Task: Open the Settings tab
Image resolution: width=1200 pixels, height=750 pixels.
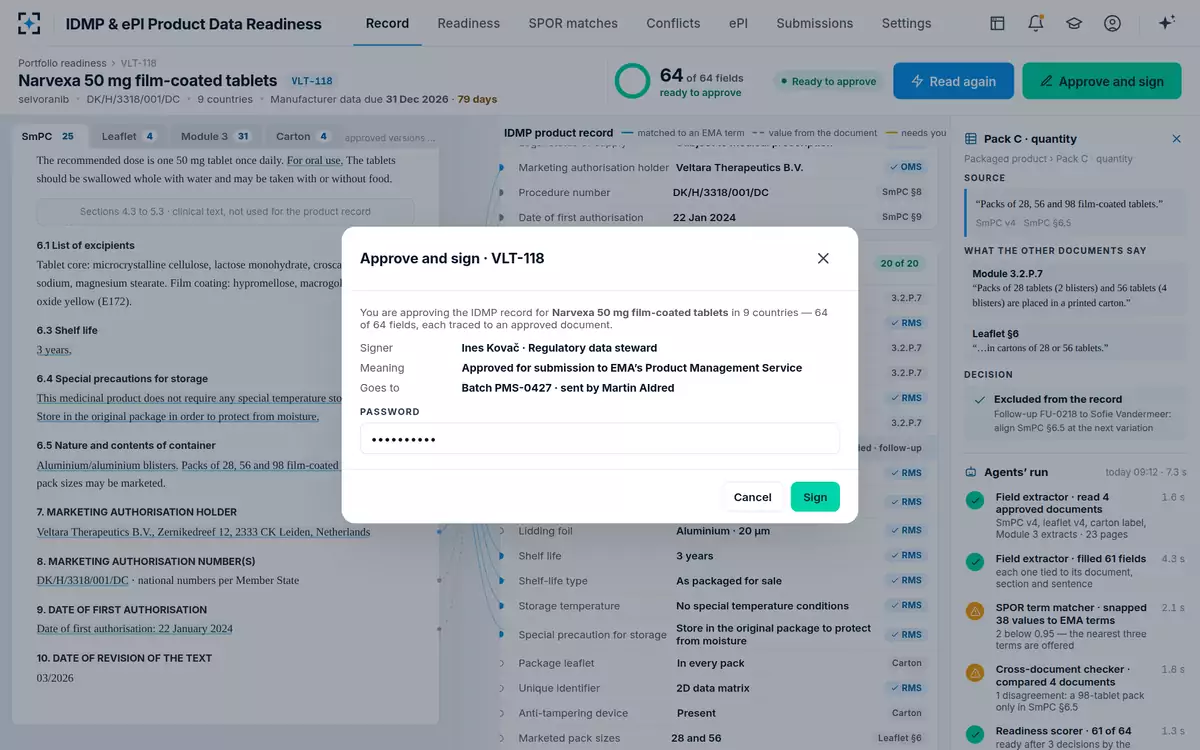Action: (906, 23)
